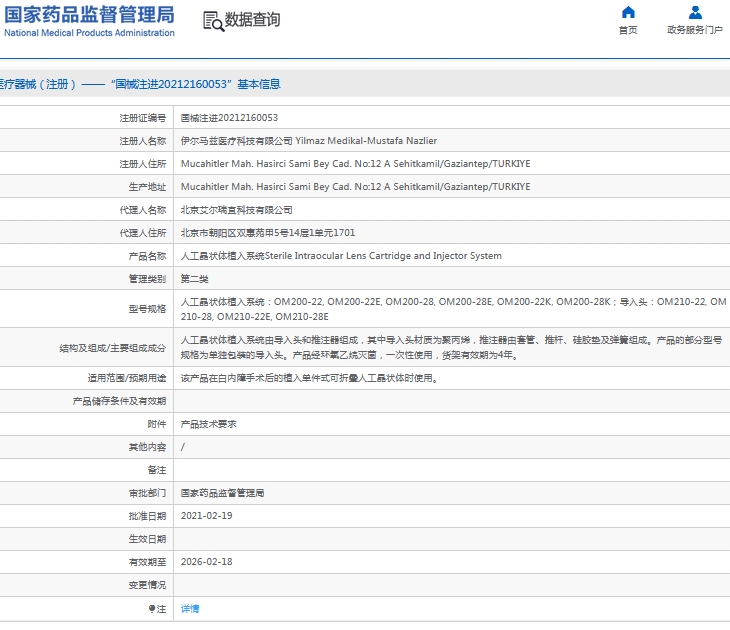730x630 pixels.
Task: Click the 产品名称 label
Action: coord(147,256)
